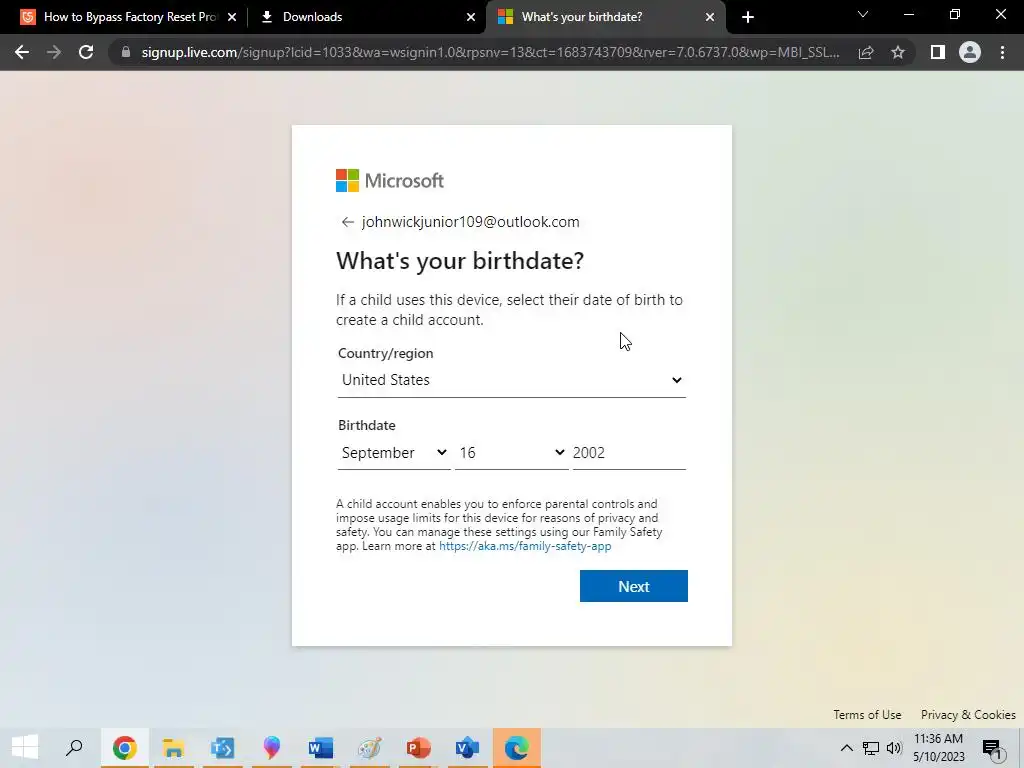
Task: Open the family-safety-app link
Action: tap(525, 546)
